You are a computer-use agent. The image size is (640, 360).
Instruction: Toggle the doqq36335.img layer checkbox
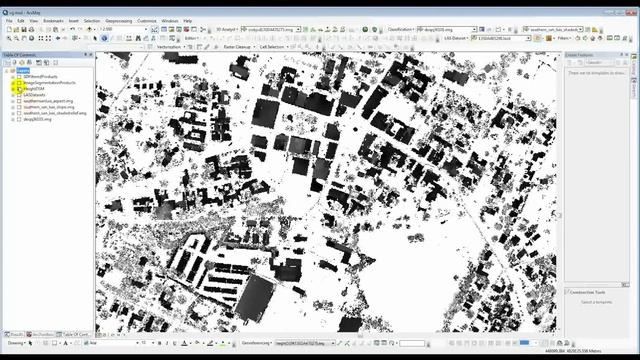pyautogui.click(x=19, y=119)
